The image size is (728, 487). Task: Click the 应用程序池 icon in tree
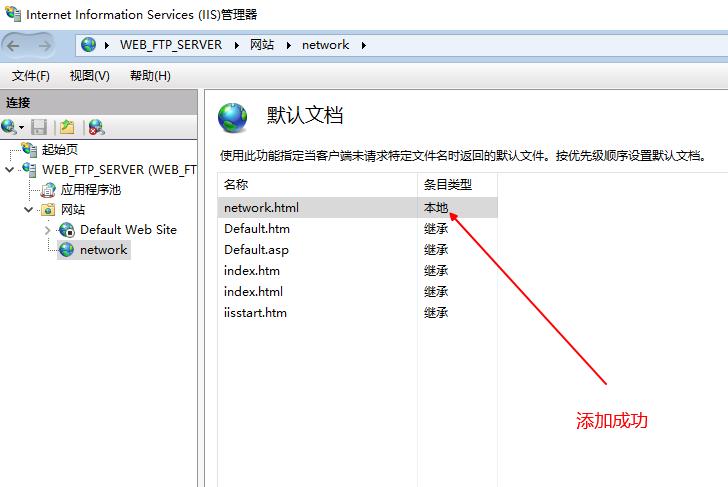pyautogui.click(x=48, y=189)
